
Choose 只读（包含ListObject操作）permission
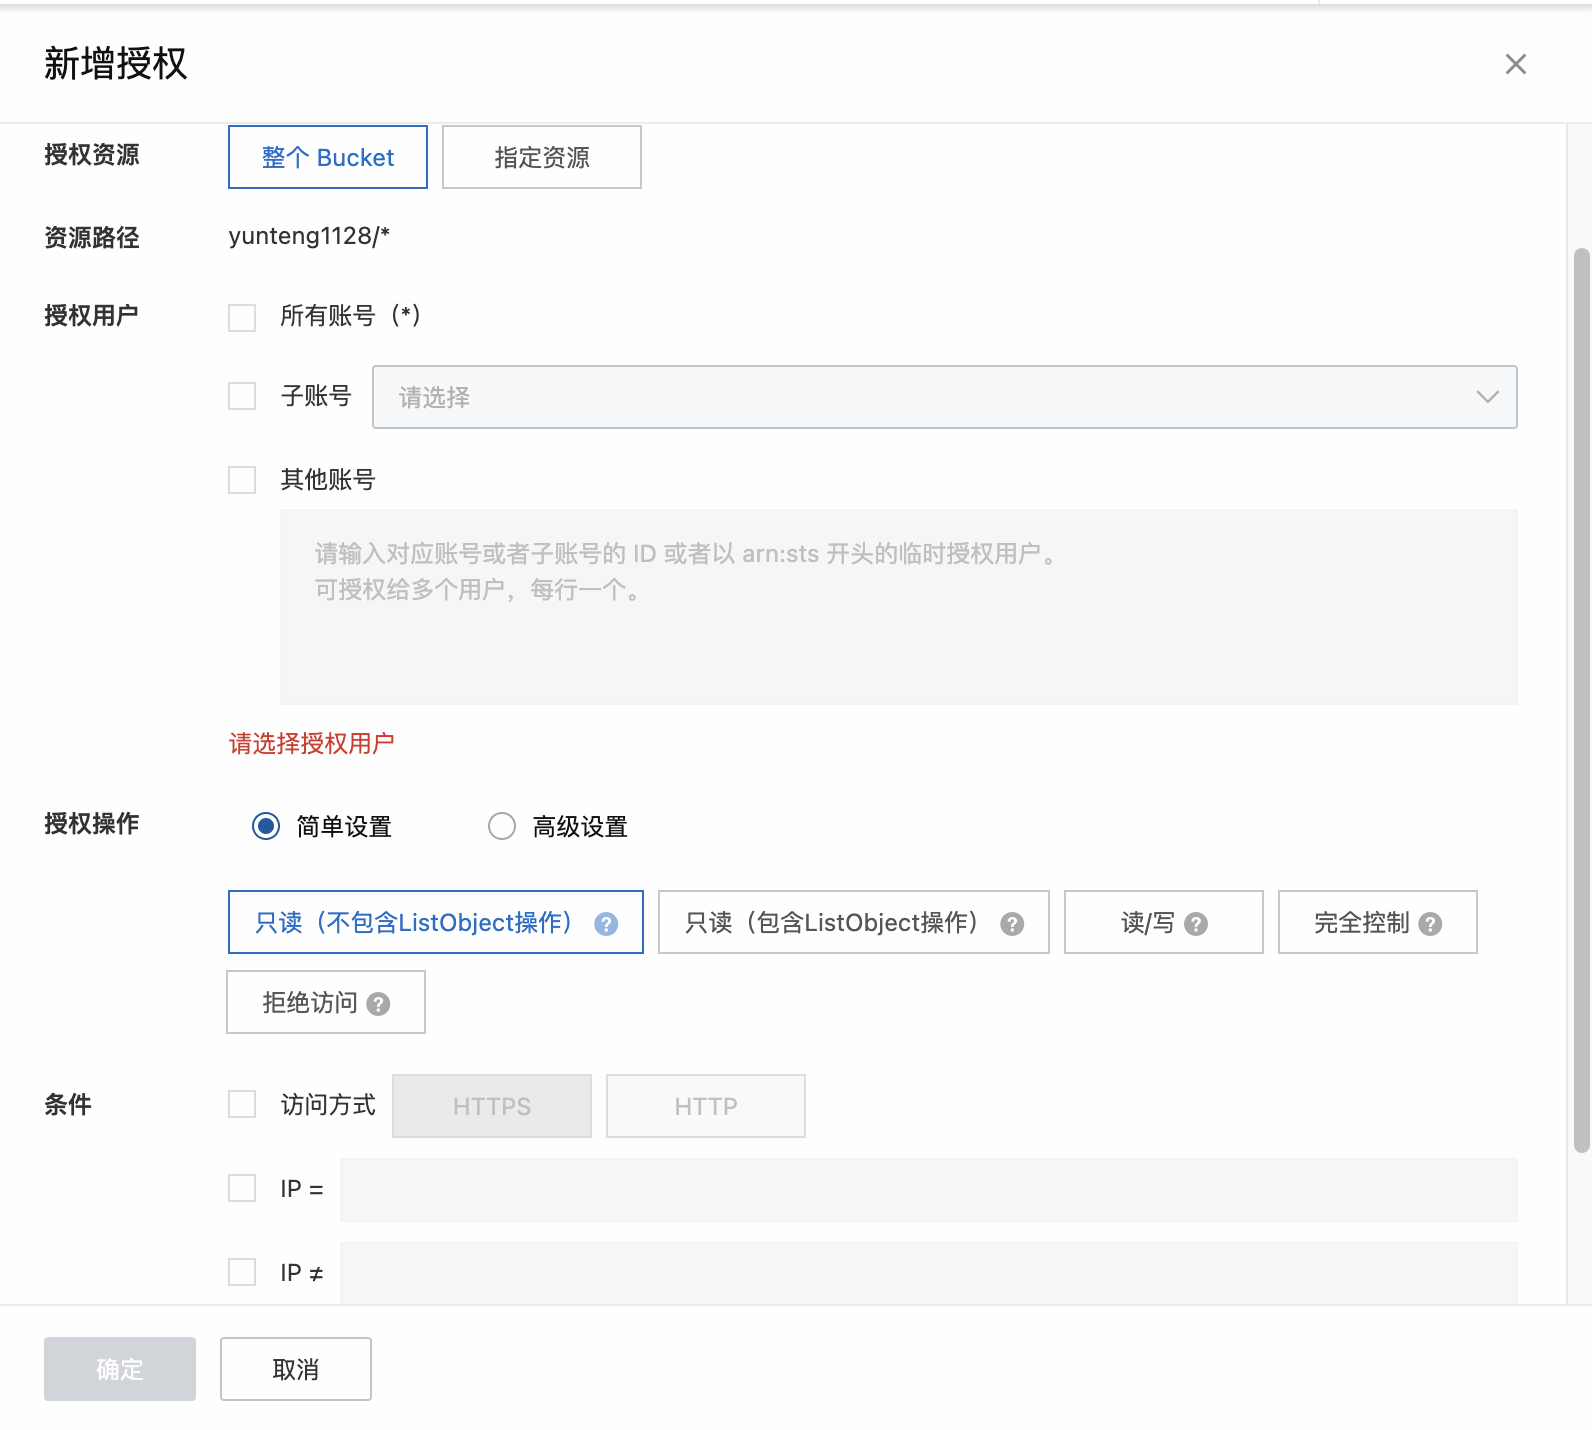[x=854, y=922]
